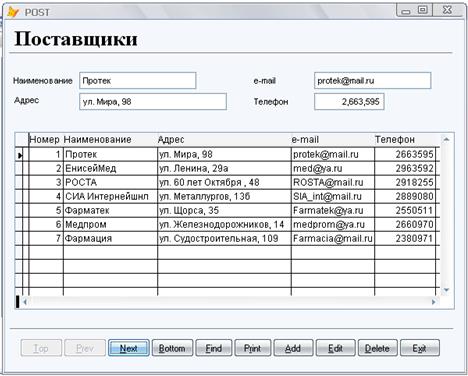This screenshot has height=376, width=468.
Task: Click the grid's vertical scrollbar down arrow
Action: tap(446, 290)
